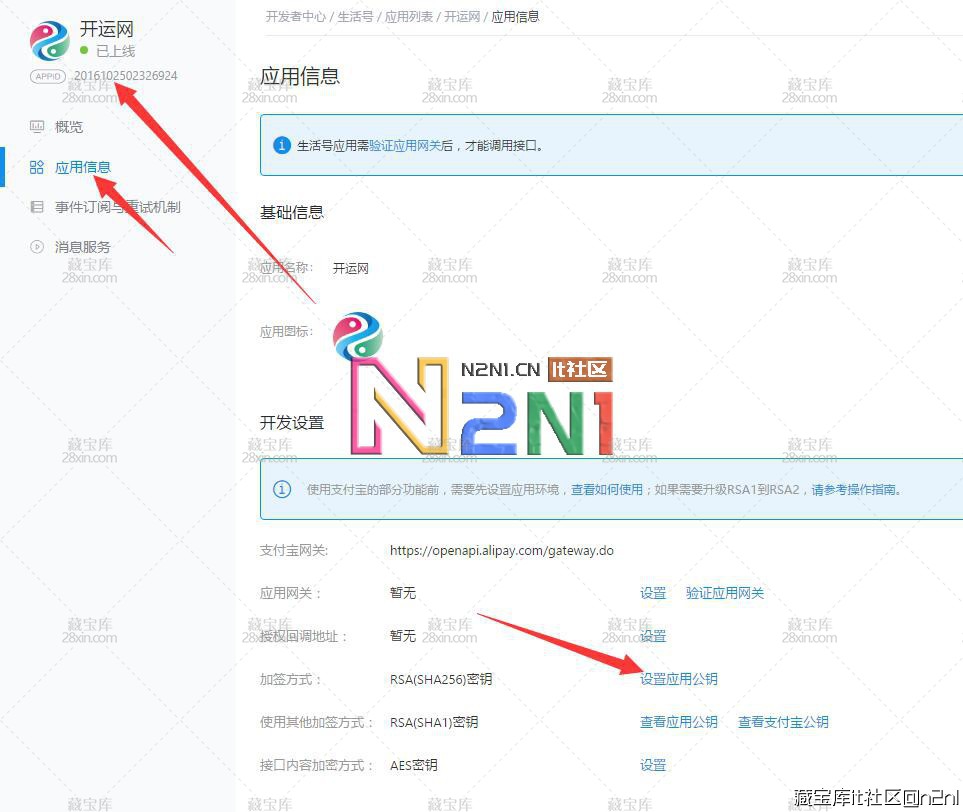Click the 消息服务 play-circle icon
Viewport: 963px width, 812px height.
pos(37,247)
